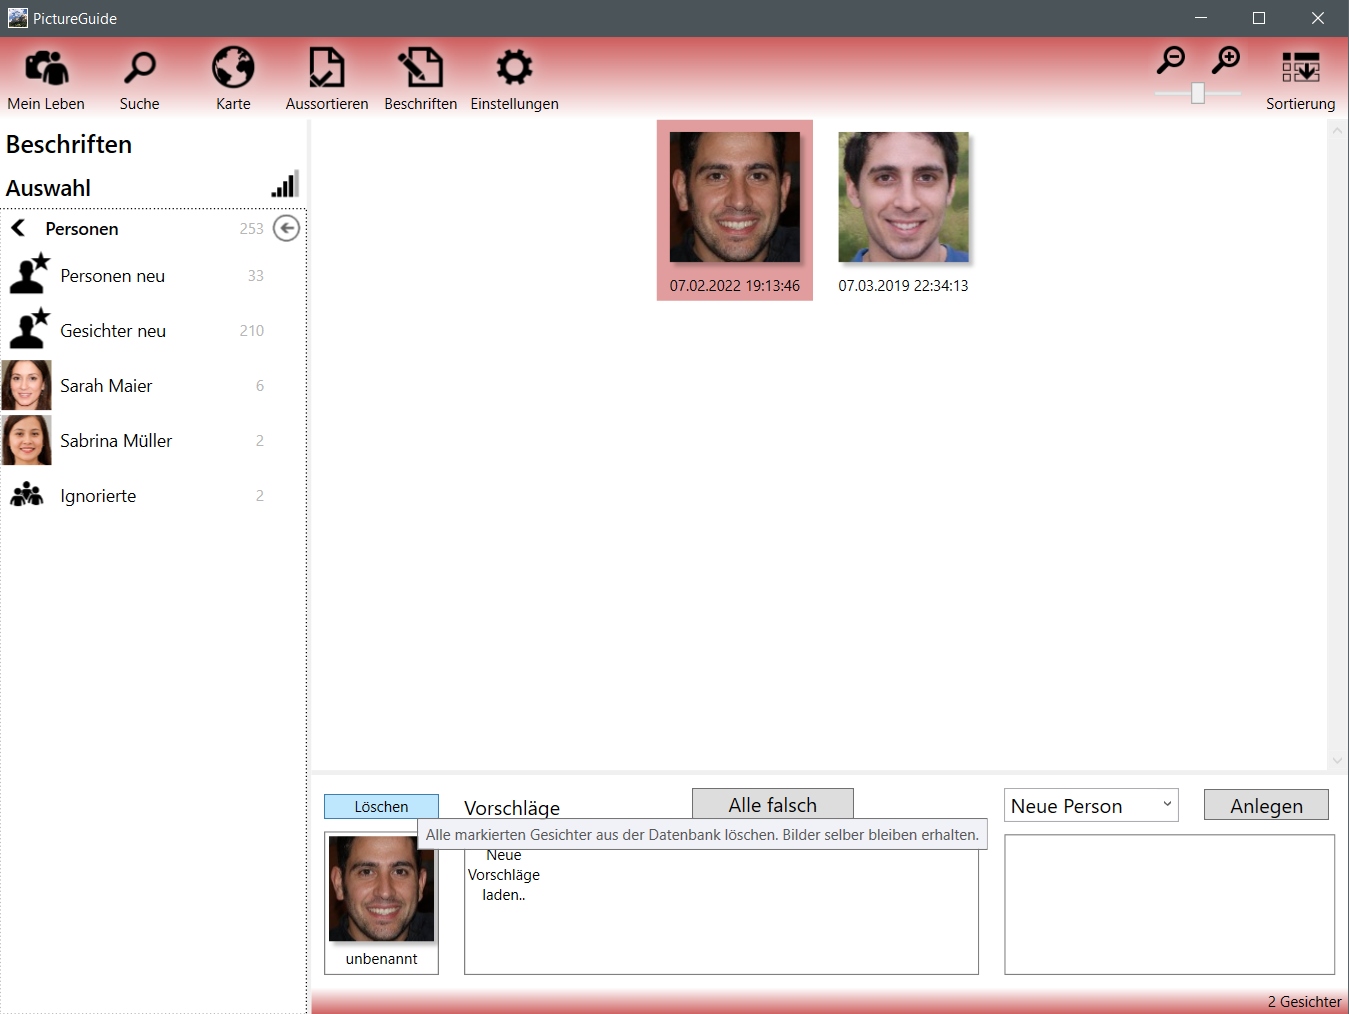The image size is (1349, 1014).
Task: Click the empty box below Neue Person
Action: point(1169,904)
